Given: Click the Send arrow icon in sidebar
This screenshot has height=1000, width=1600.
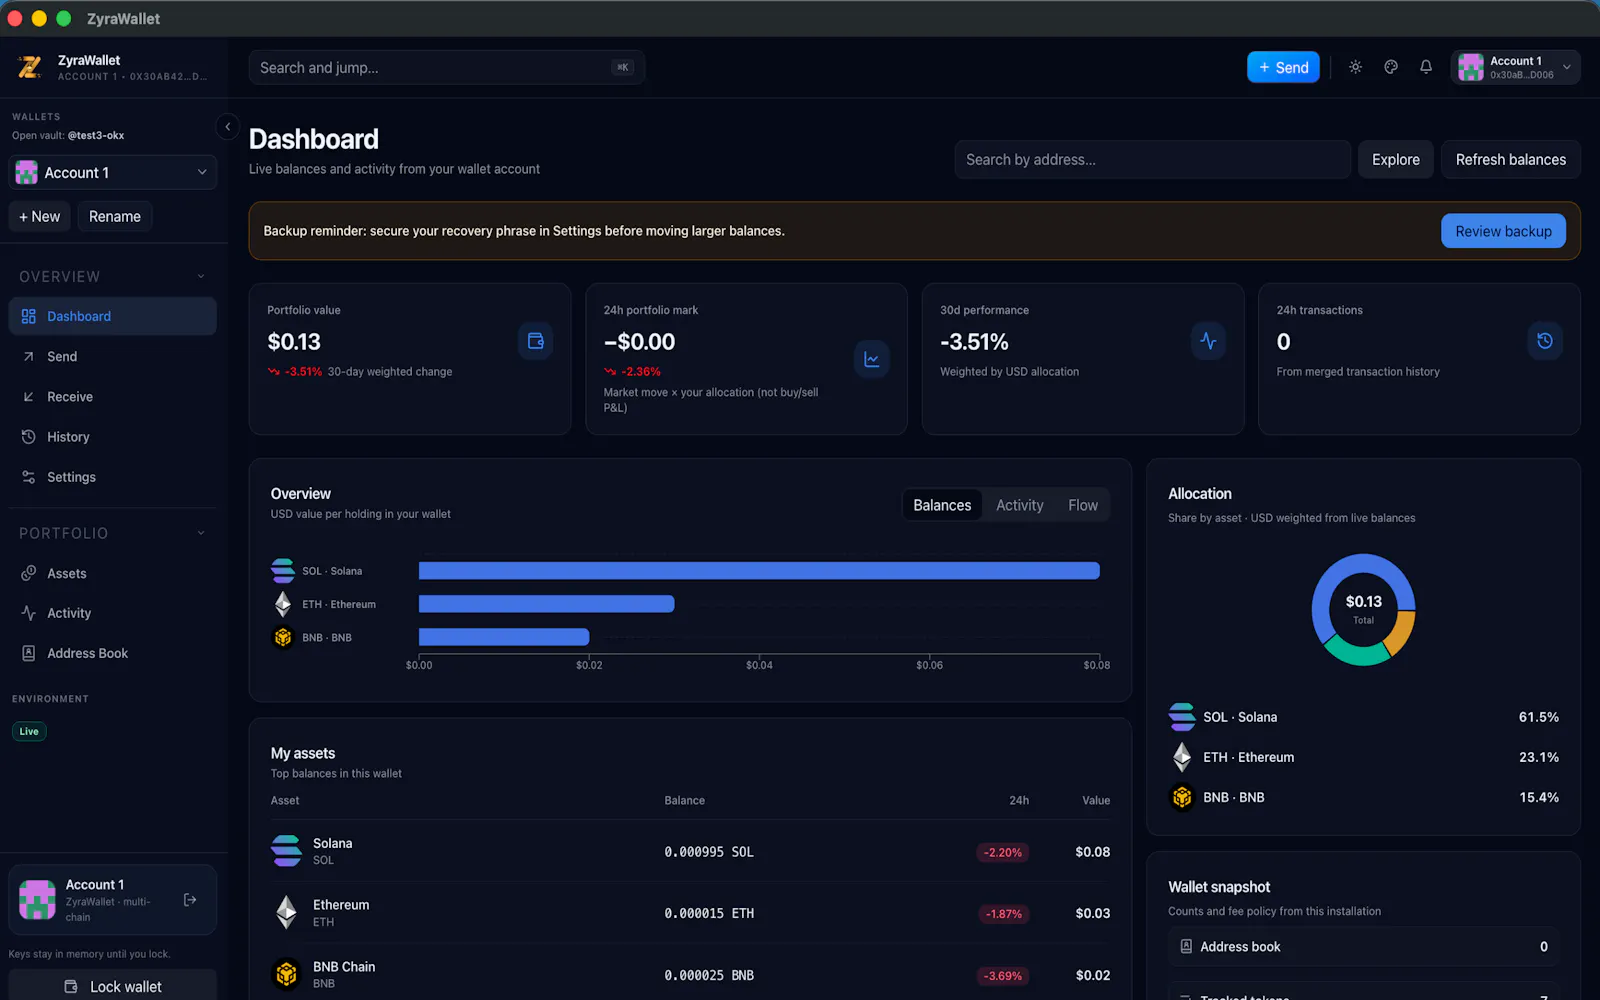Looking at the screenshot, I should pyautogui.click(x=28, y=356).
